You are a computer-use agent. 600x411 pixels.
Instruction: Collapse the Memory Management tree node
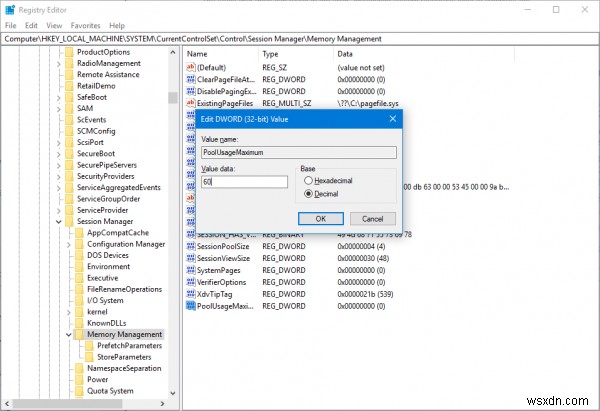pyautogui.click(x=68, y=334)
